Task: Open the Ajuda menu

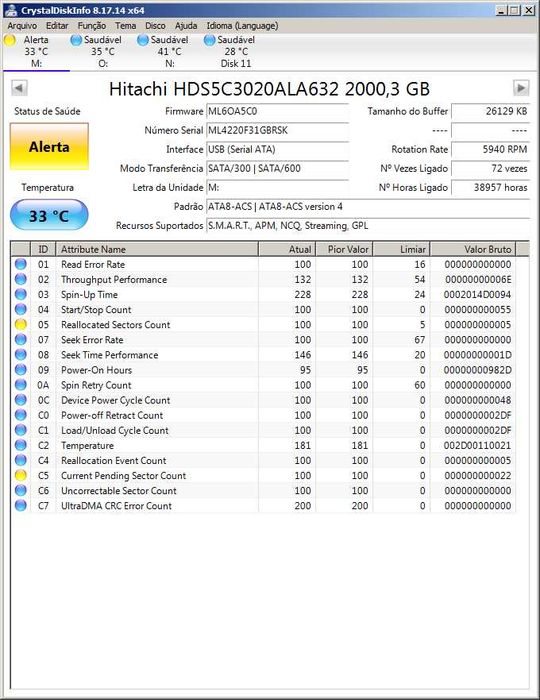Action: tap(186, 26)
